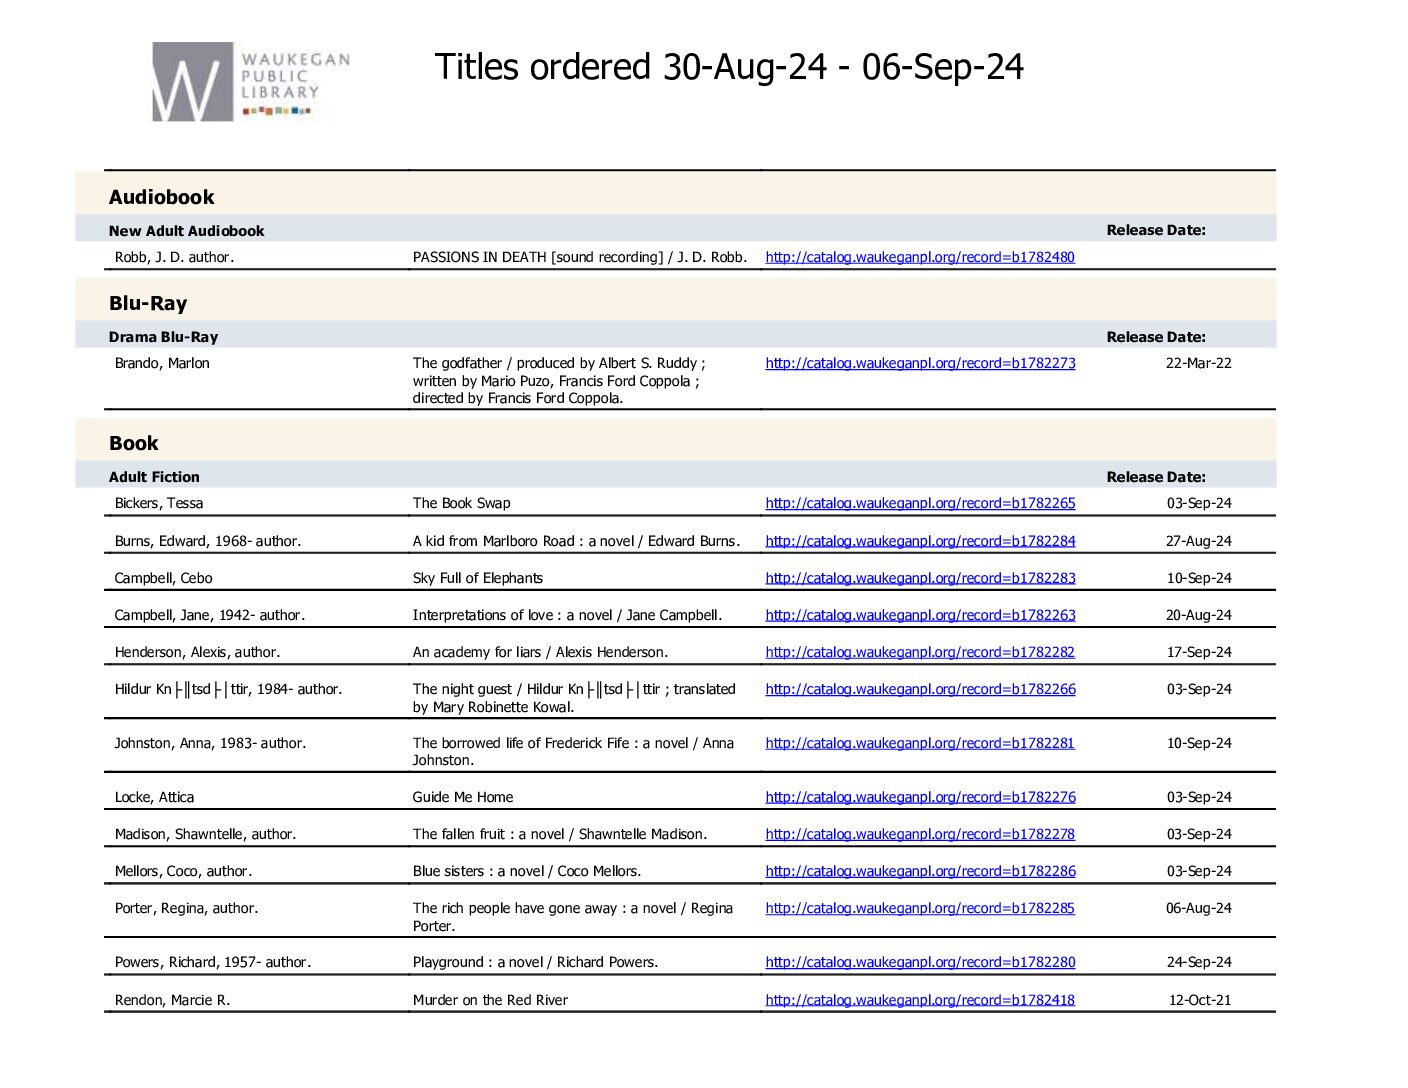The height and width of the screenshot is (1088, 1408).
Task: Click title 'PASSIONS IN DEATH [sound recording]'
Action: tap(538, 257)
